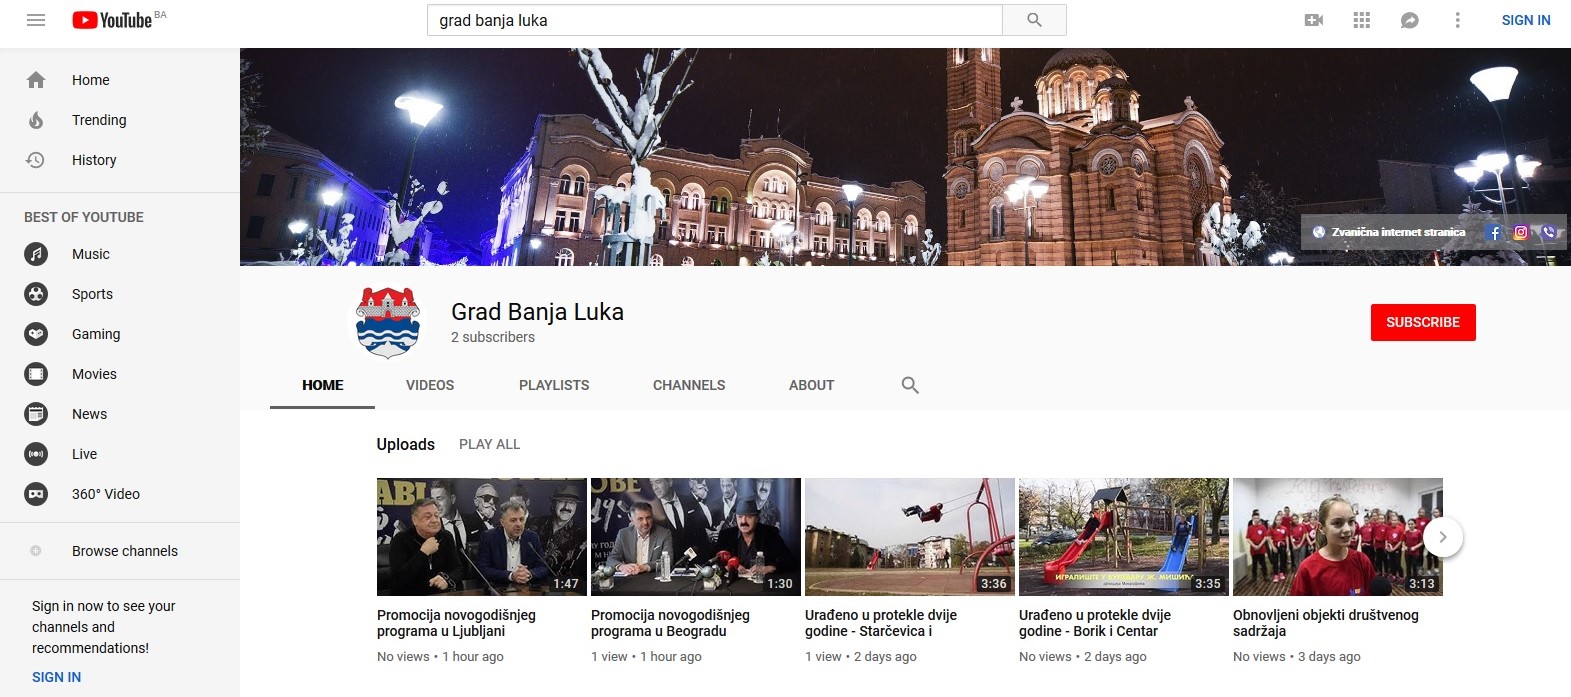Open the messages bubble icon
Screen dimensions: 1571x697
click(x=1409, y=20)
